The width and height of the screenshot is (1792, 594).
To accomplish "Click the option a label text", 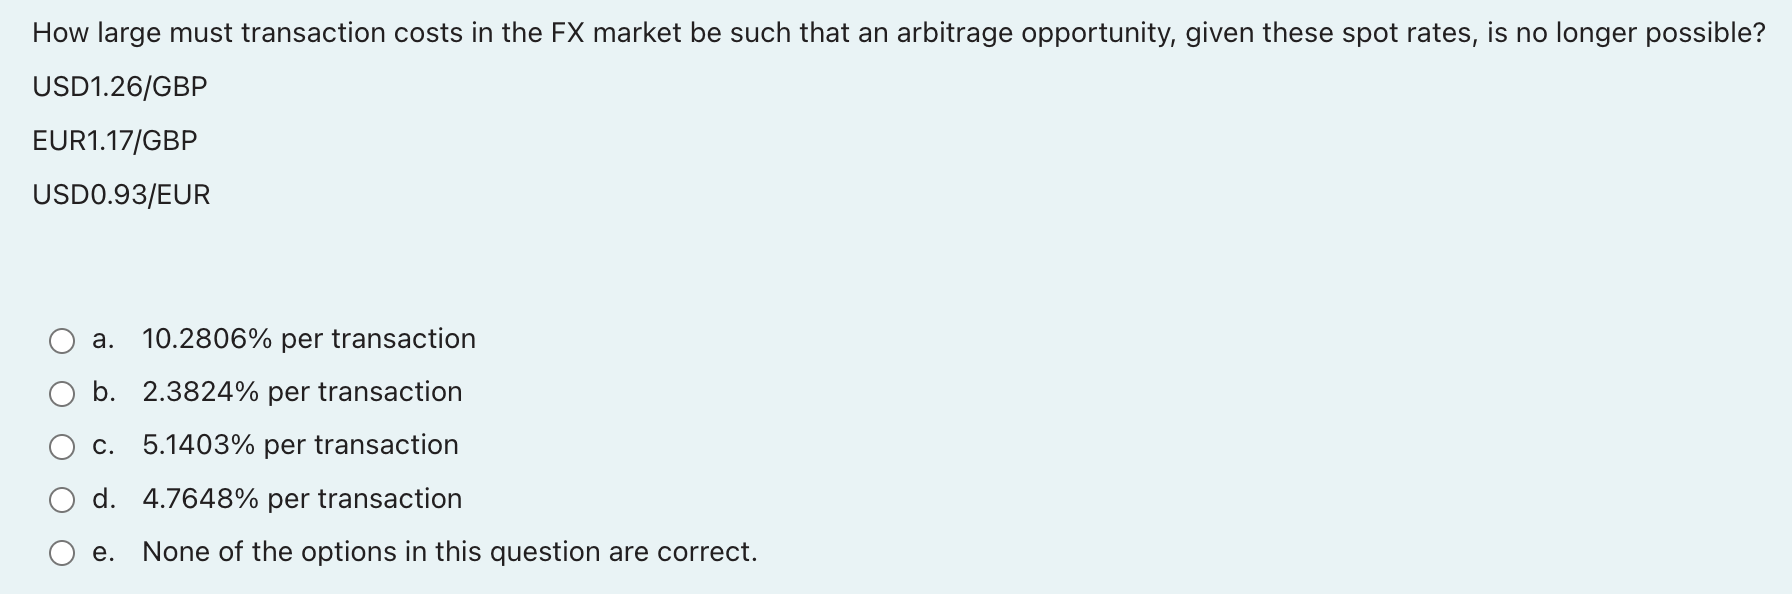I will click(103, 340).
